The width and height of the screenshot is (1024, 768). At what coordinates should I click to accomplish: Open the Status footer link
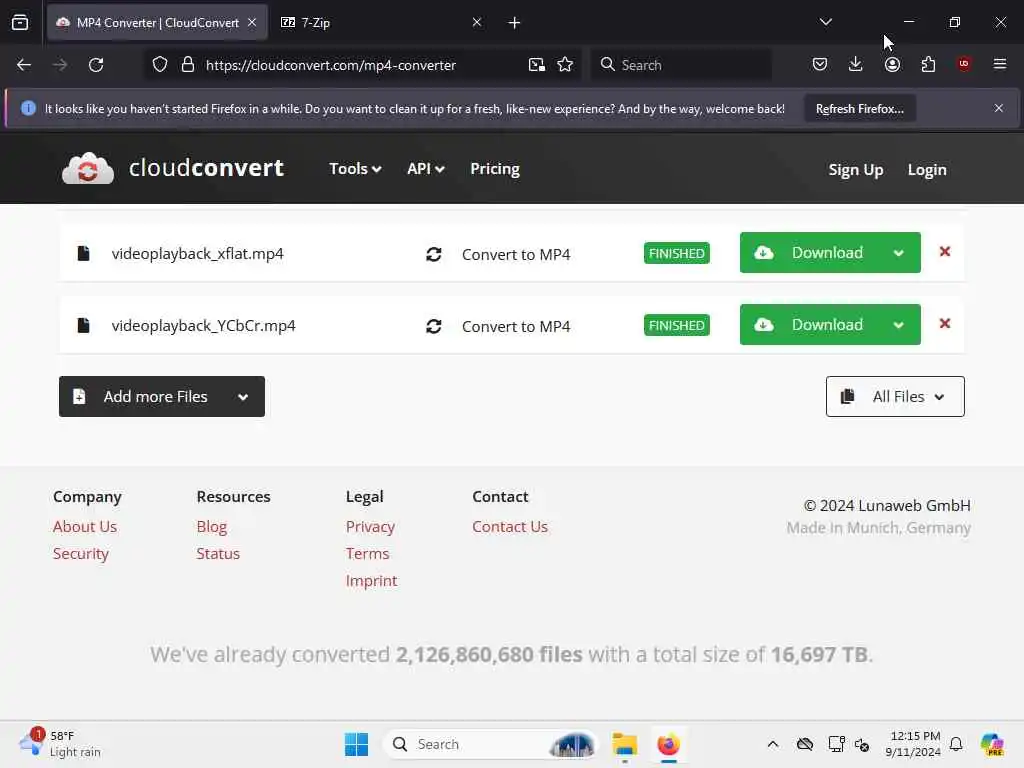[x=218, y=553]
